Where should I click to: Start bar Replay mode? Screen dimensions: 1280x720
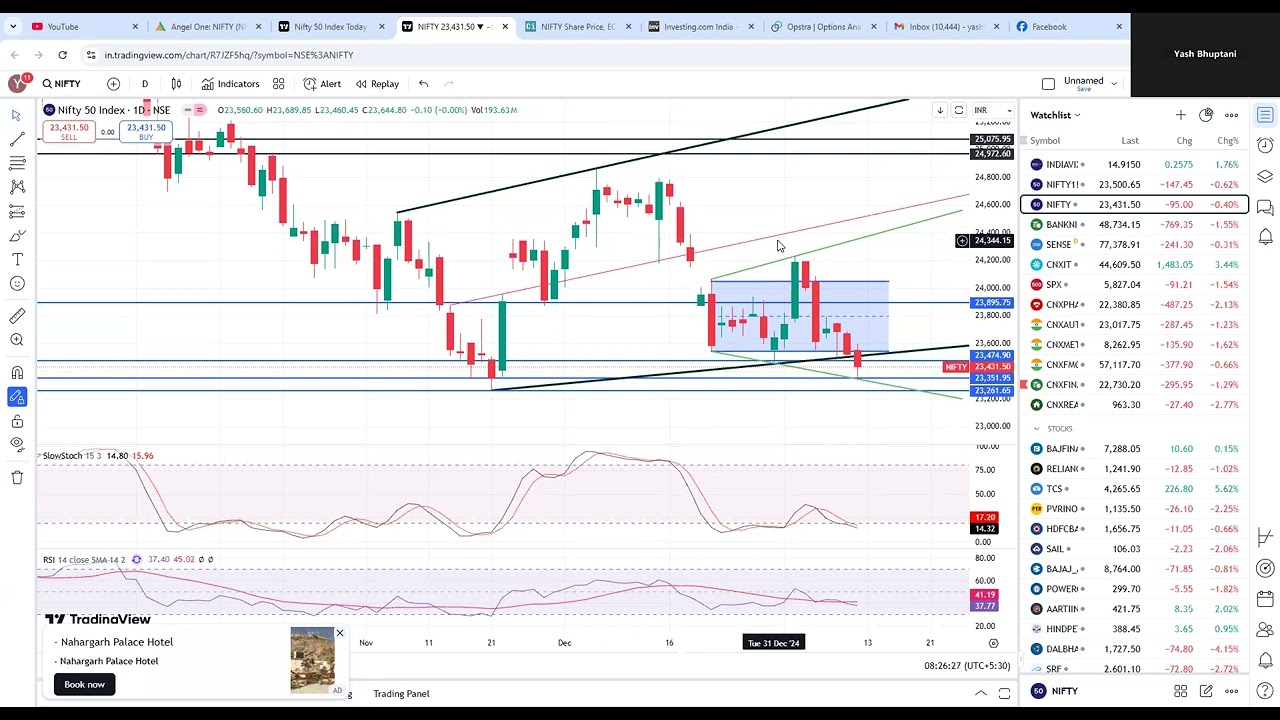point(377,84)
